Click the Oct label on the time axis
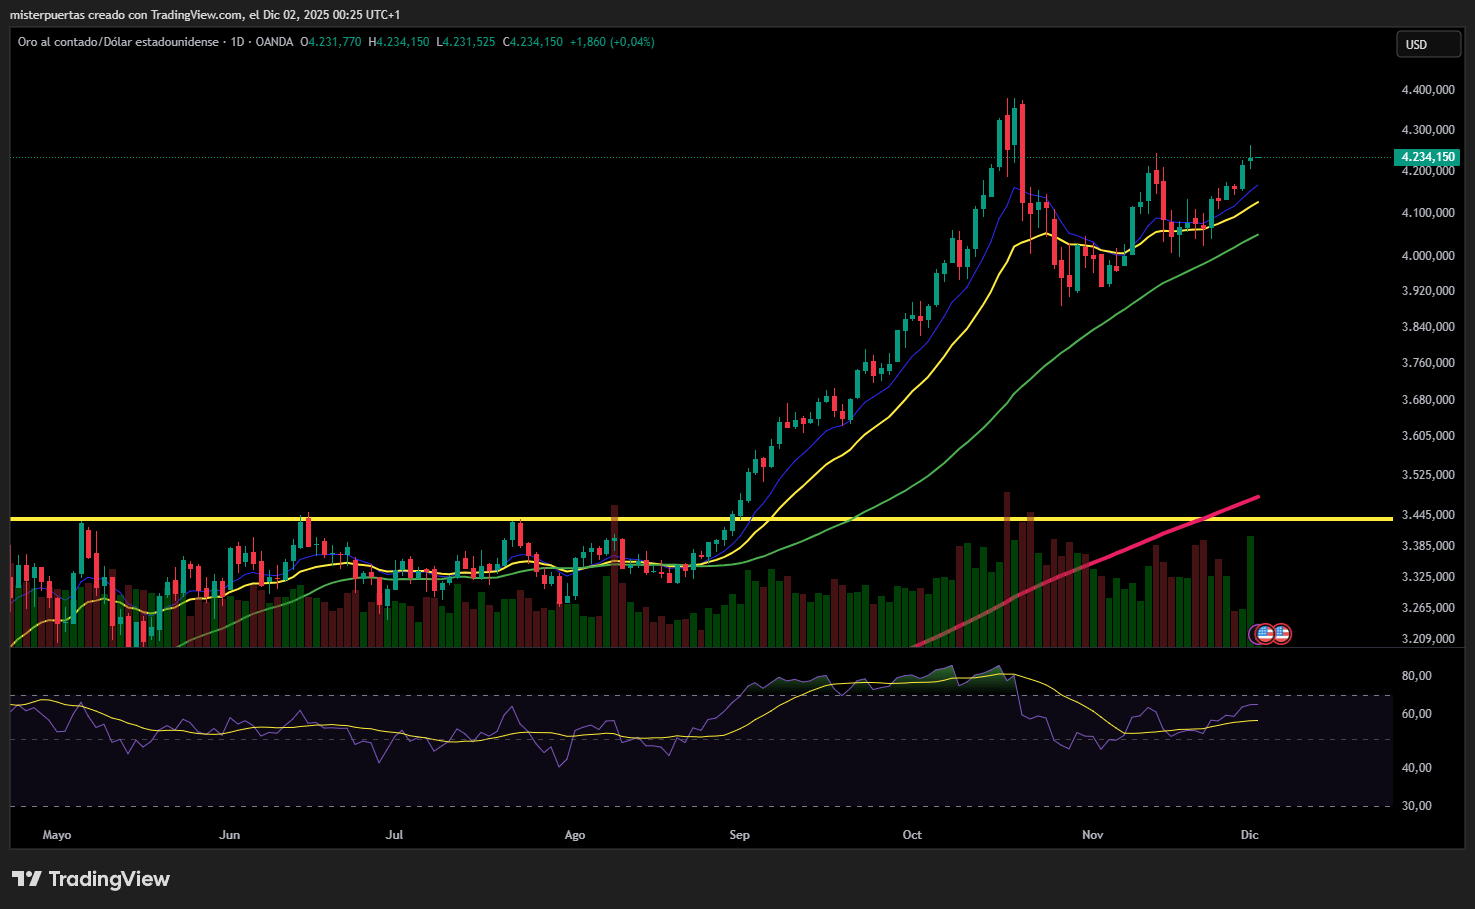 [x=912, y=835]
